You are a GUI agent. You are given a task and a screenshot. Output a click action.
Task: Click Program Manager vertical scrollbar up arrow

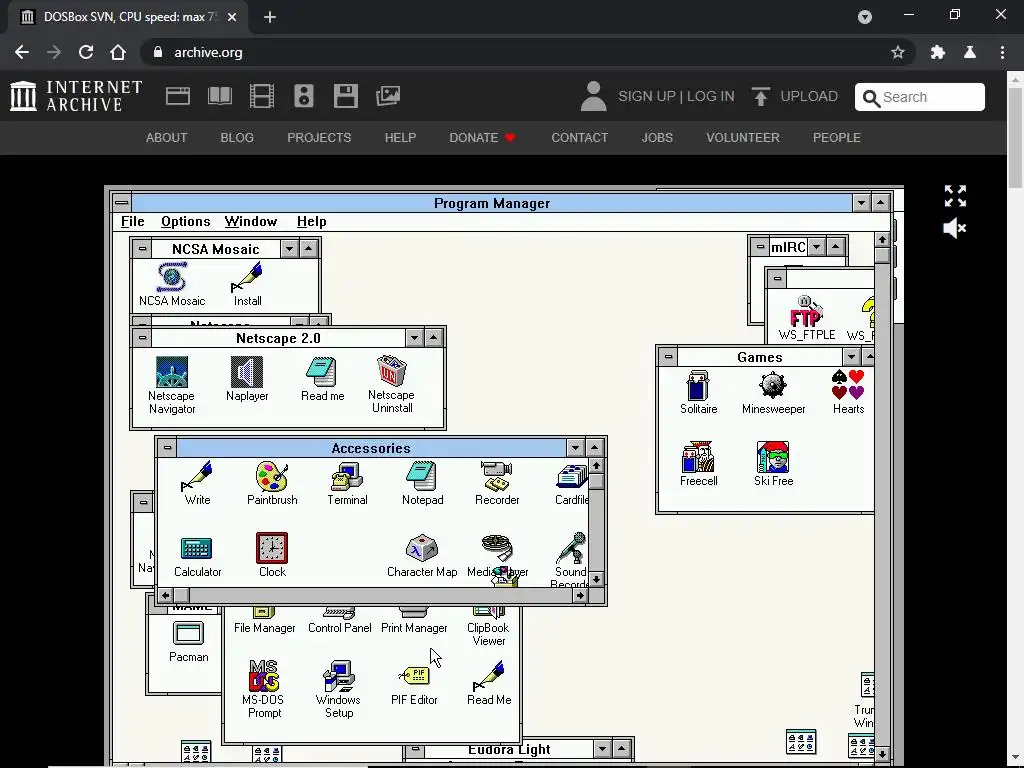[882, 240]
